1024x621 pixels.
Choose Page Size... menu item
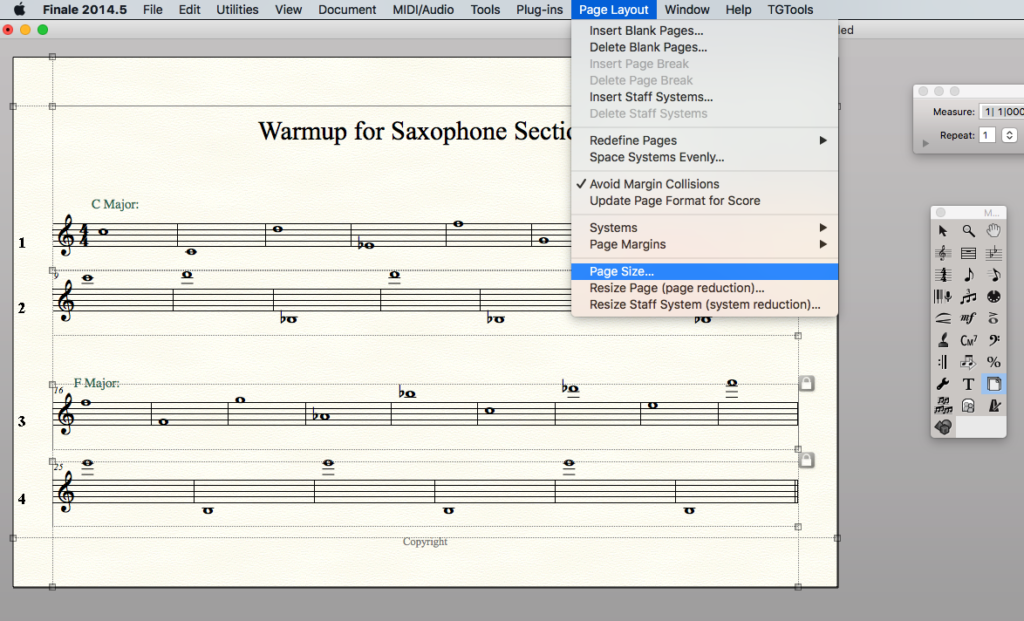[621, 271]
